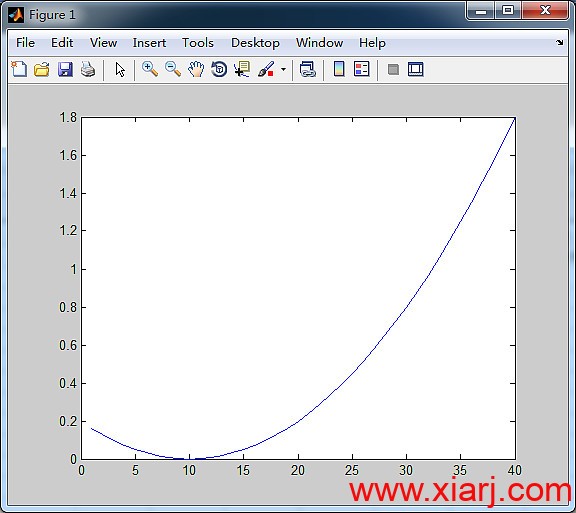Screen dimensions: 576x513
Task: Toggle the Rotate 3D tool
Action: [219, 69]
